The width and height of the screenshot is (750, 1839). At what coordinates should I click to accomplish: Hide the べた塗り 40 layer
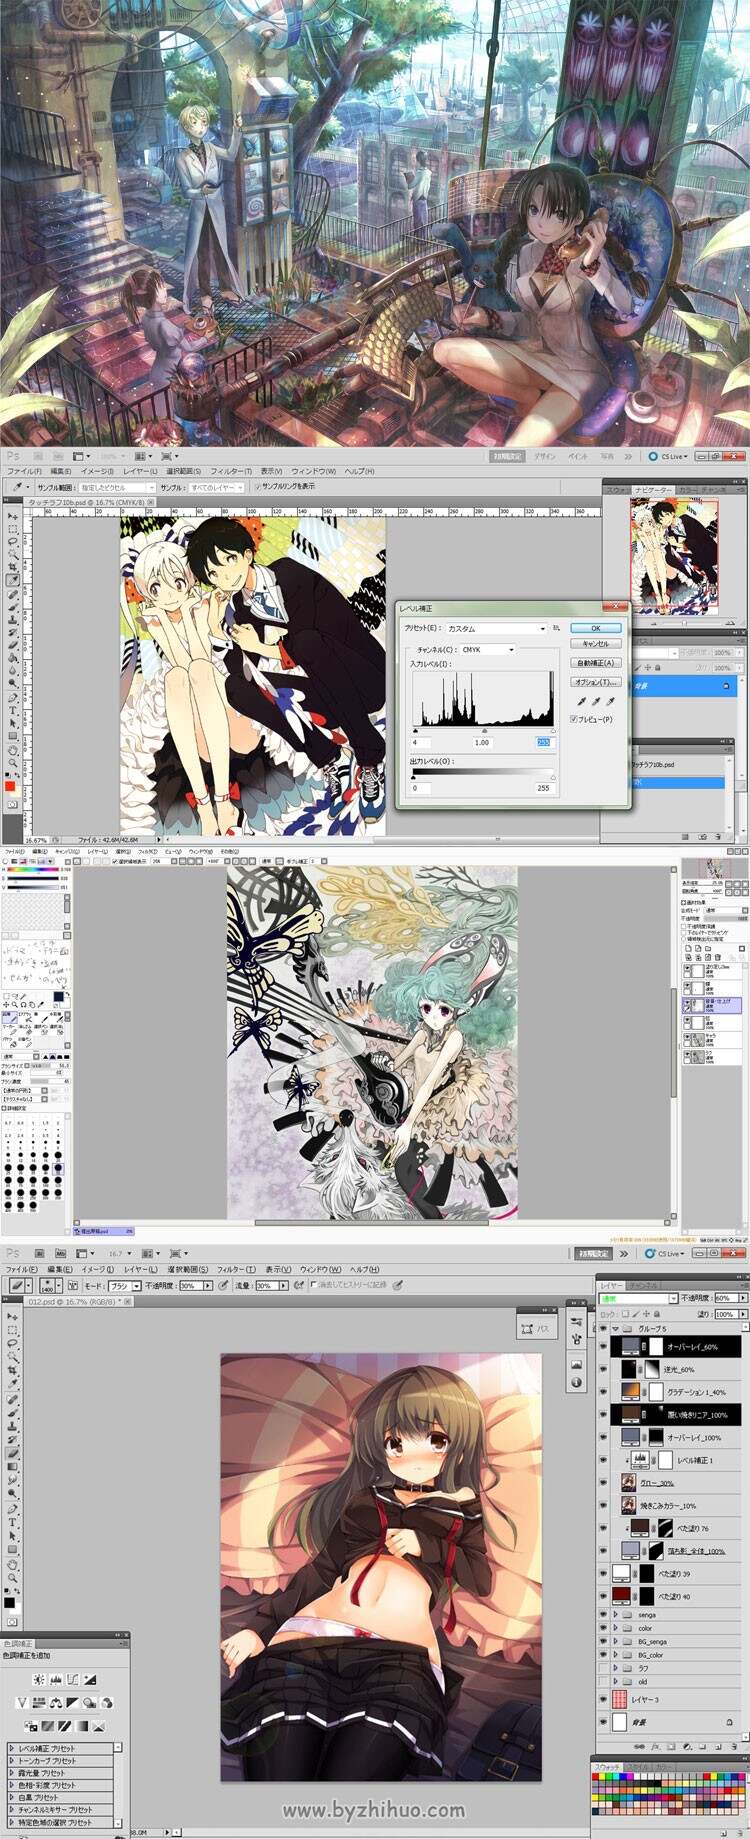tap(603, 1596)
